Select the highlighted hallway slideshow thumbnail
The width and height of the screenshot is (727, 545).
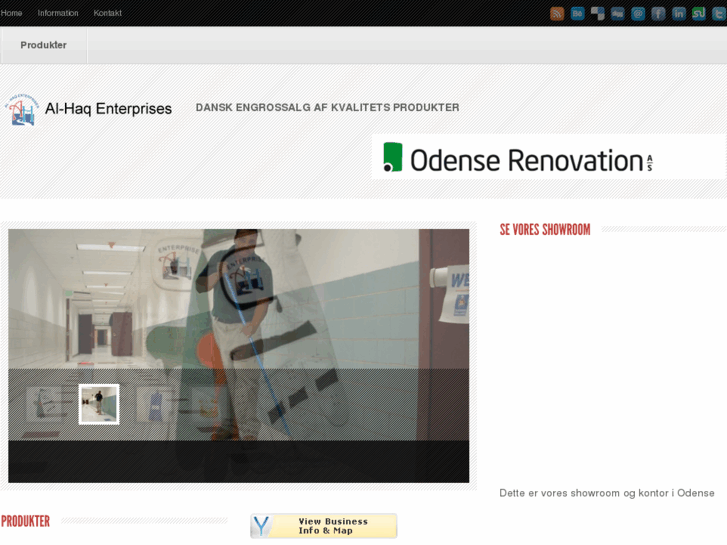99,404
